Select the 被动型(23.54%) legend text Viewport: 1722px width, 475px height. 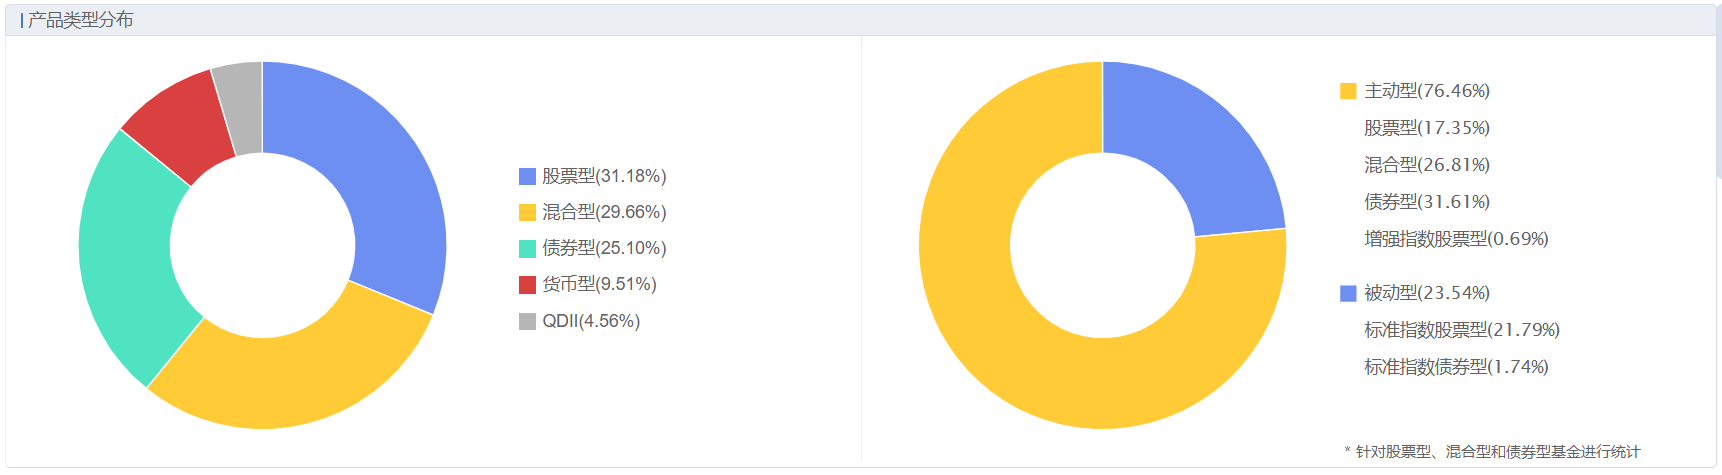pos(1427,293)
